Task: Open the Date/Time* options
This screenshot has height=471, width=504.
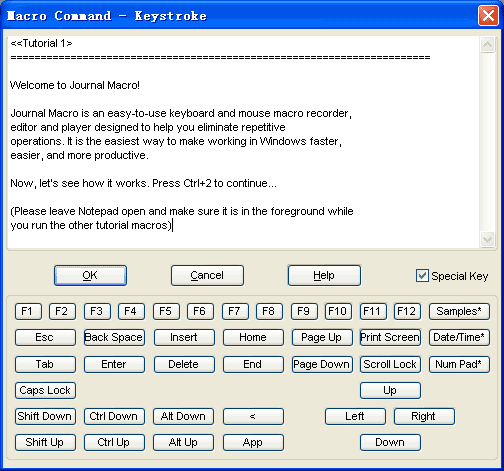Action: click(x=459, y=337)
